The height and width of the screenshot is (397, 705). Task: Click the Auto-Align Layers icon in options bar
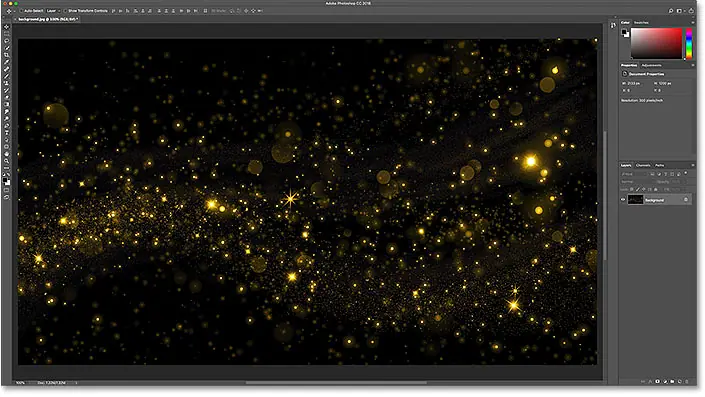click(x=205, y=10)
